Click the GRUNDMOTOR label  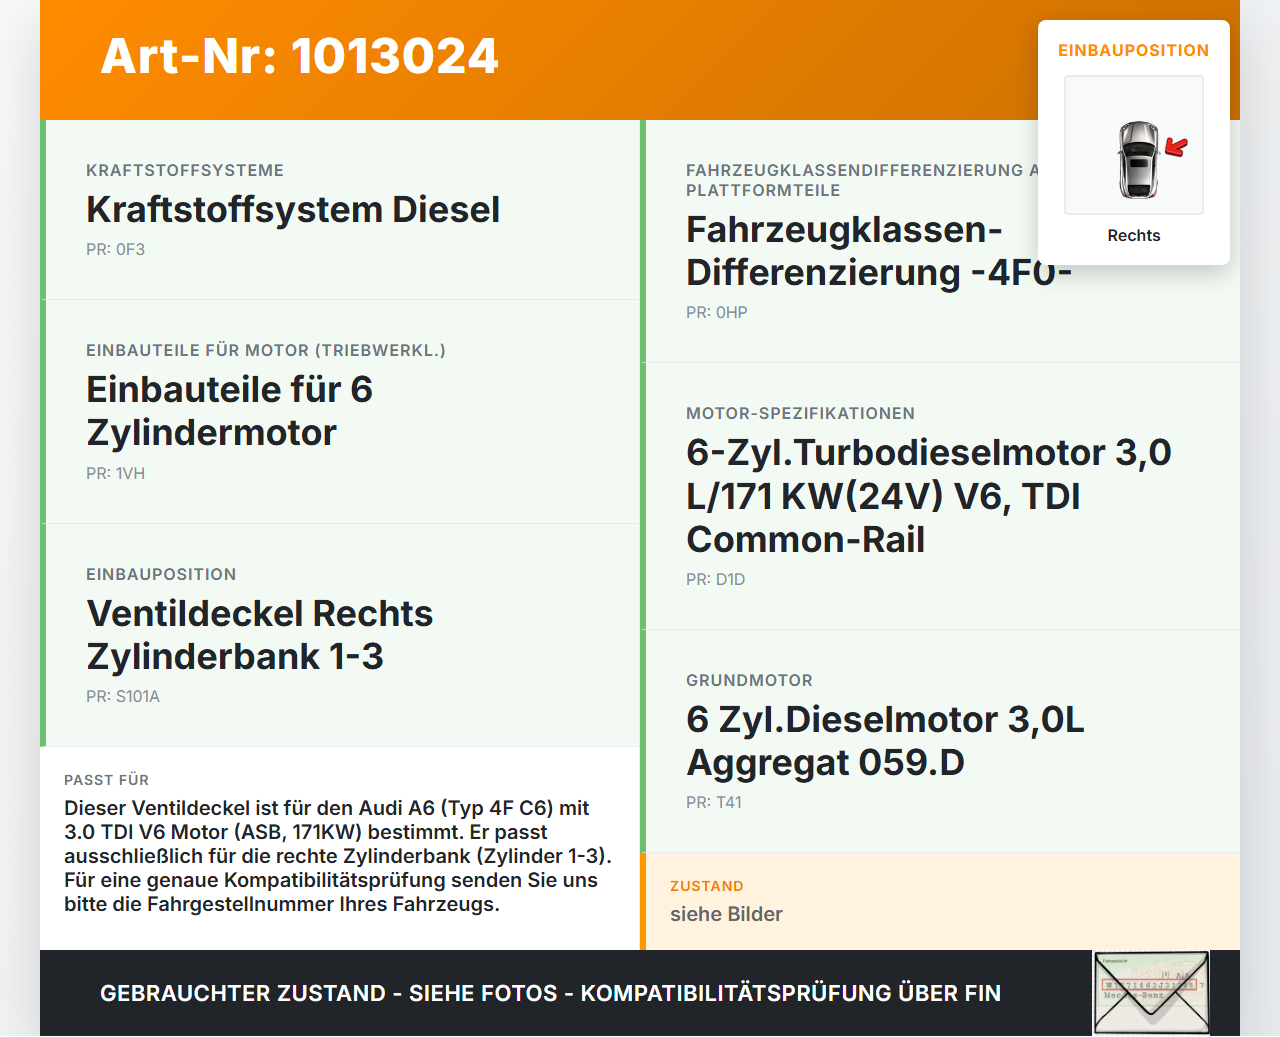click(750, 680)
